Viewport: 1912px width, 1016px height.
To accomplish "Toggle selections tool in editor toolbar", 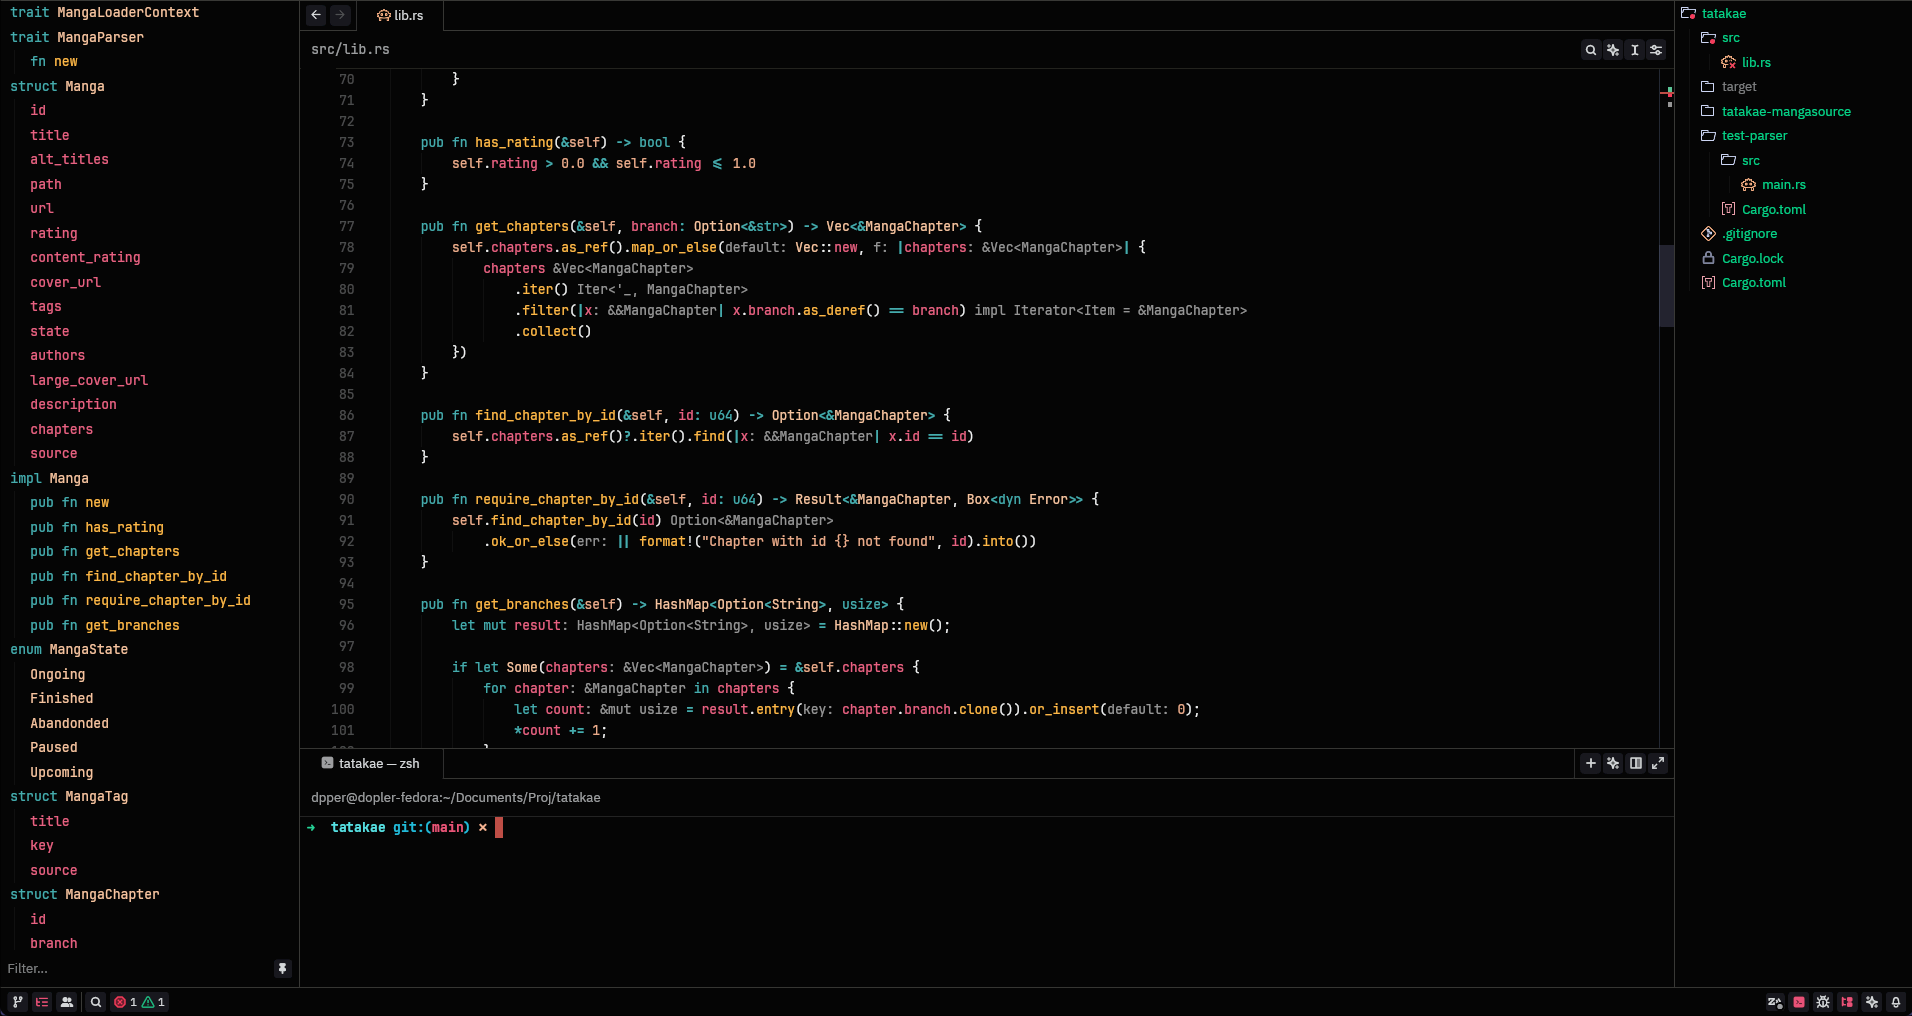I will click(1635, 50).
